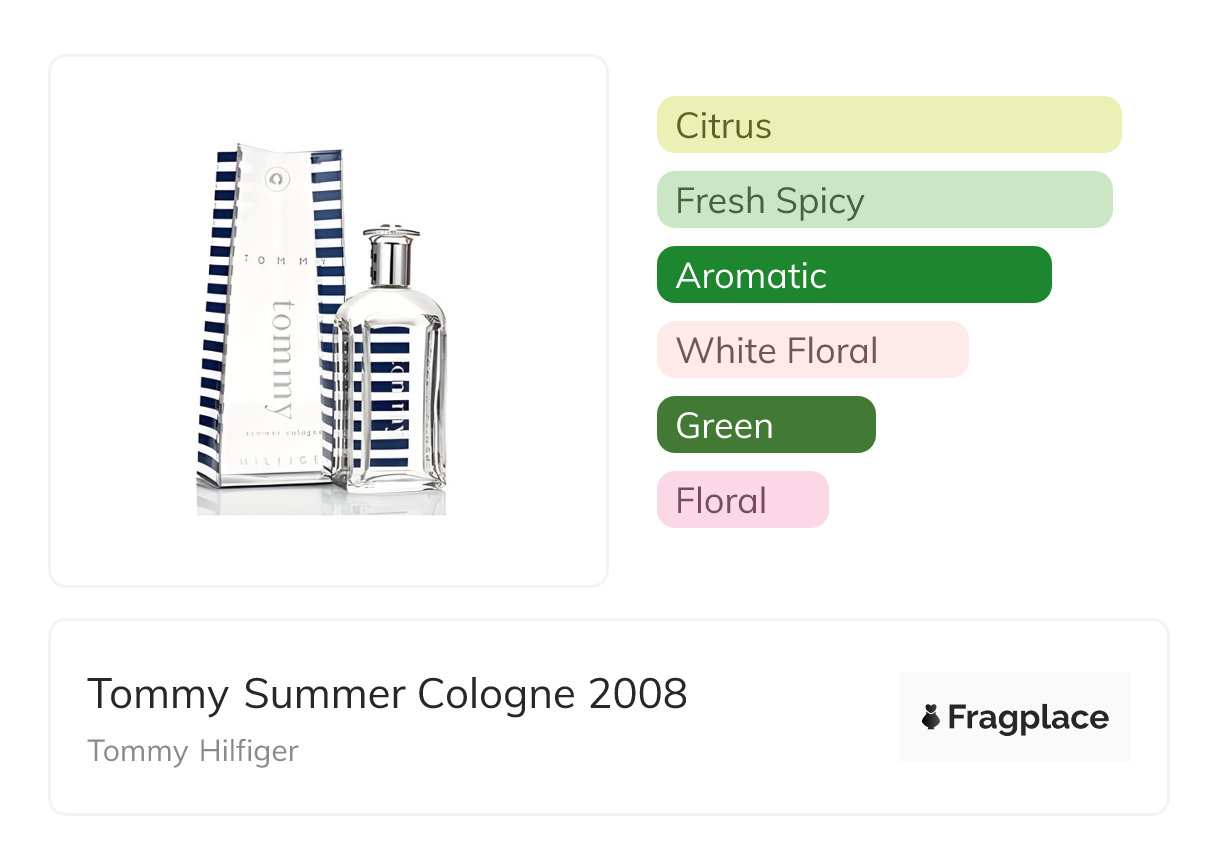Choose the White Floral accord bar
This screenshot has height=864, width=1218.
point(812,350)
